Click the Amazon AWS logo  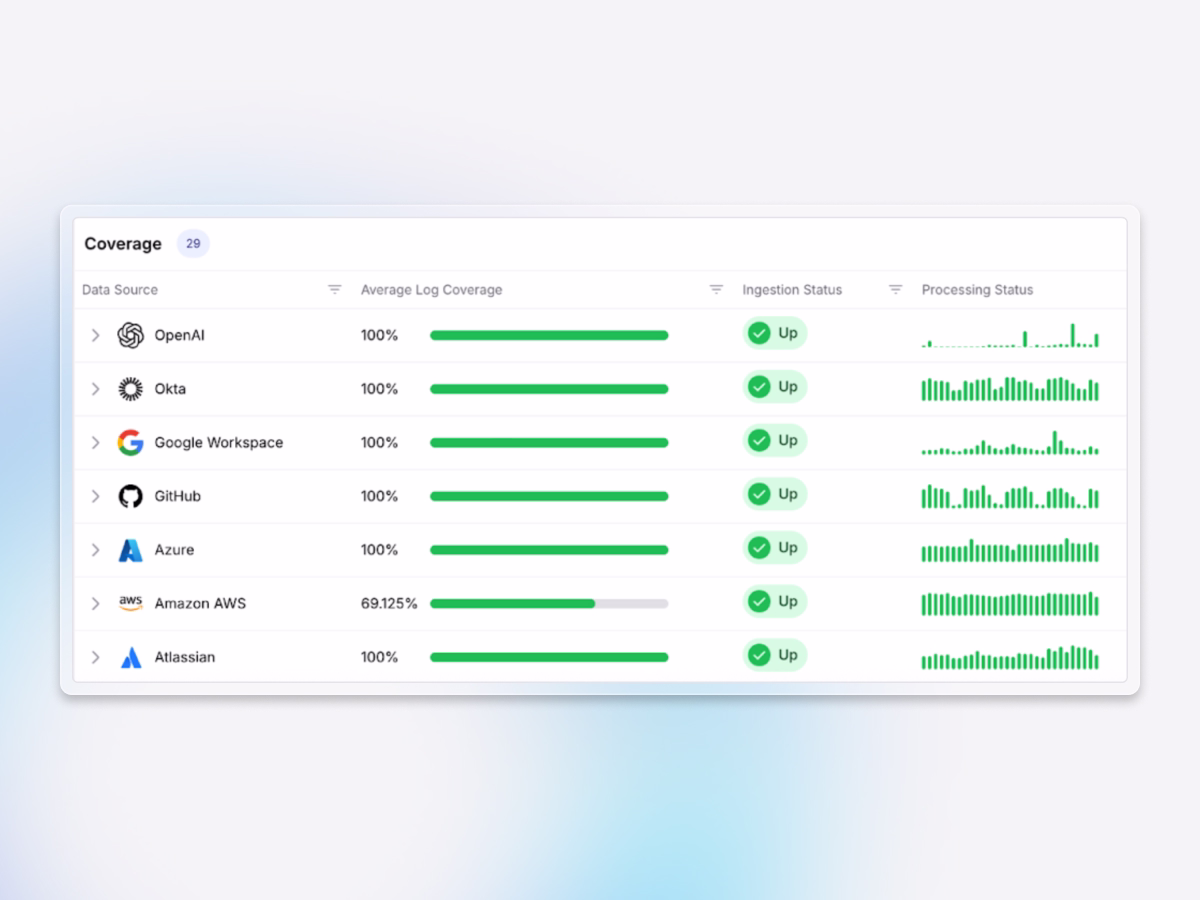pos(129,603)
